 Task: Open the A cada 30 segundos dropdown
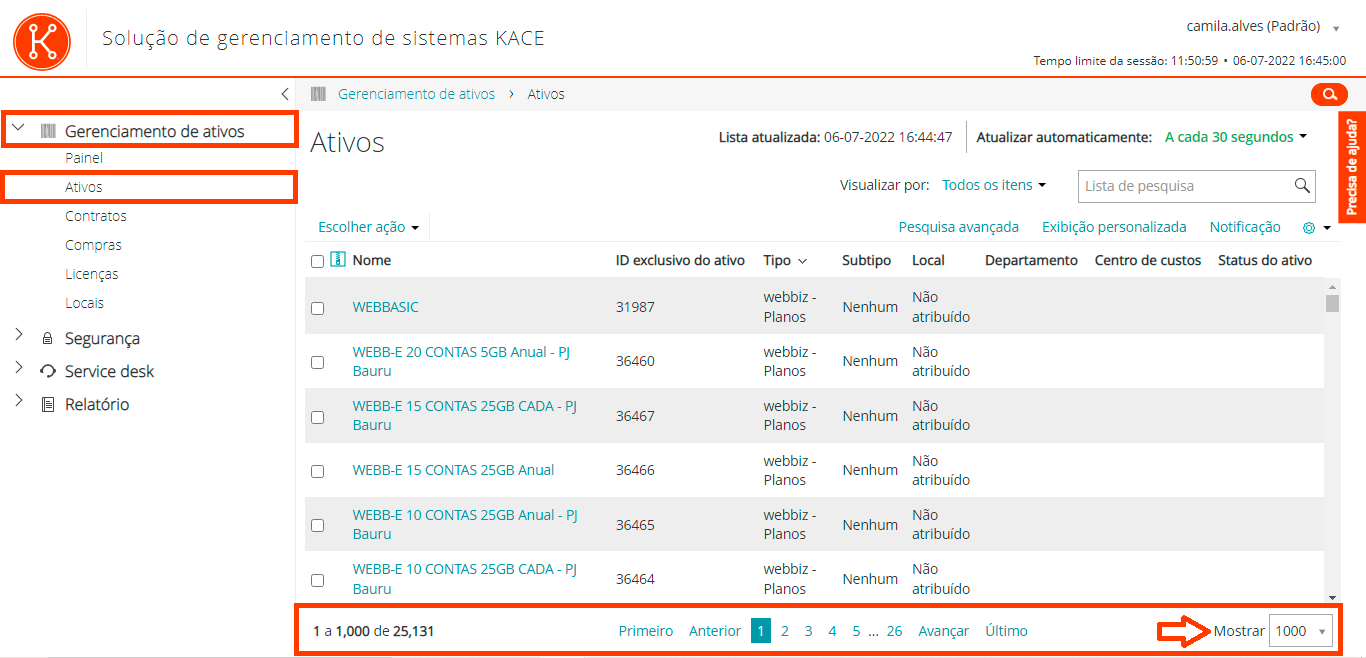point(1236,137)
